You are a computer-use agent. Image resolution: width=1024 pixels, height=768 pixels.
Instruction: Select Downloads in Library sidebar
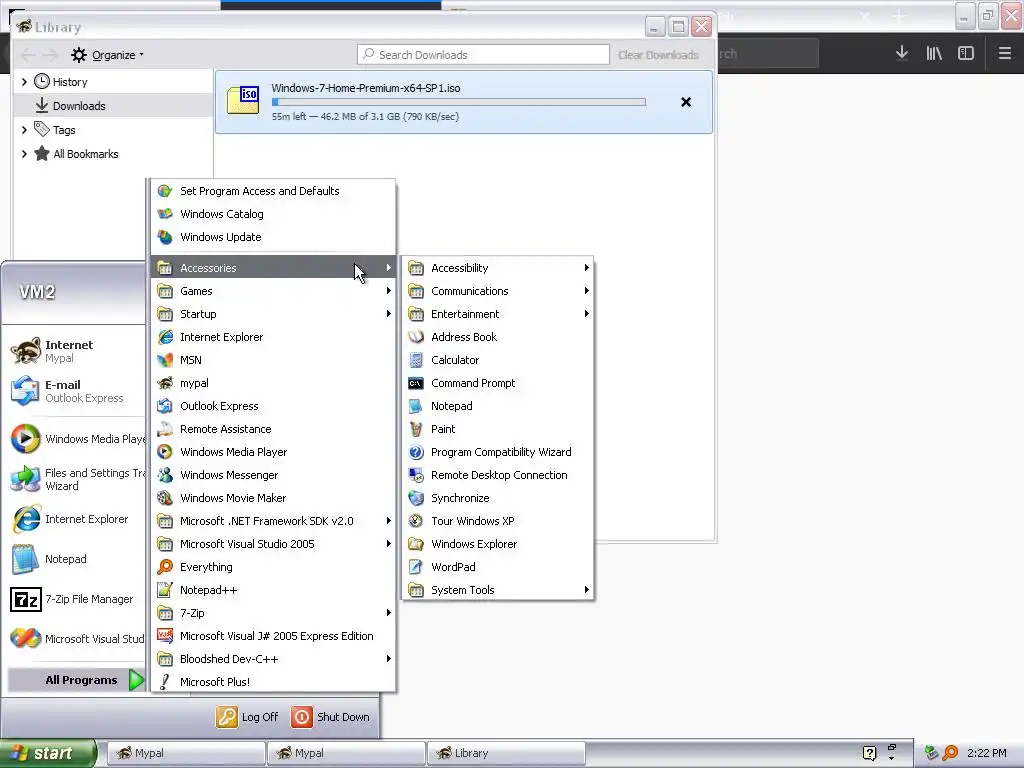(114, 106)
